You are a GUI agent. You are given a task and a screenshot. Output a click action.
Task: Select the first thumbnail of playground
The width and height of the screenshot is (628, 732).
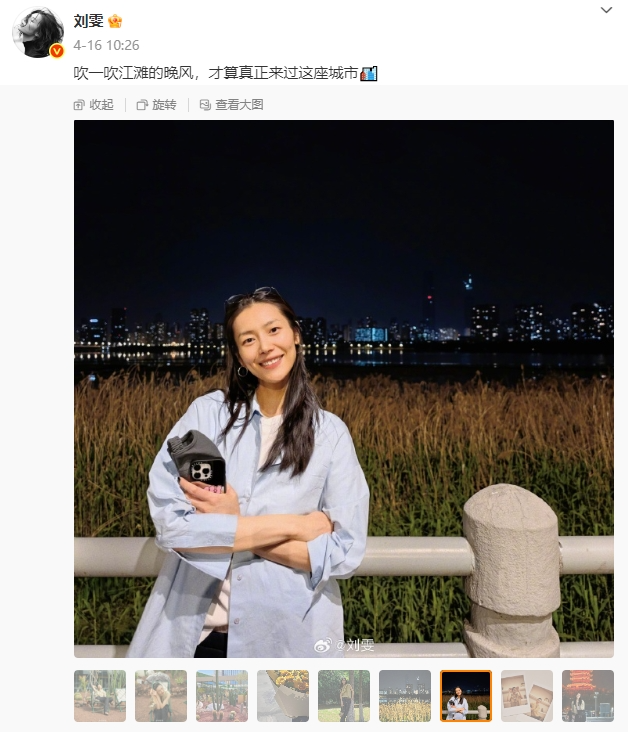(x=100, y=696)
